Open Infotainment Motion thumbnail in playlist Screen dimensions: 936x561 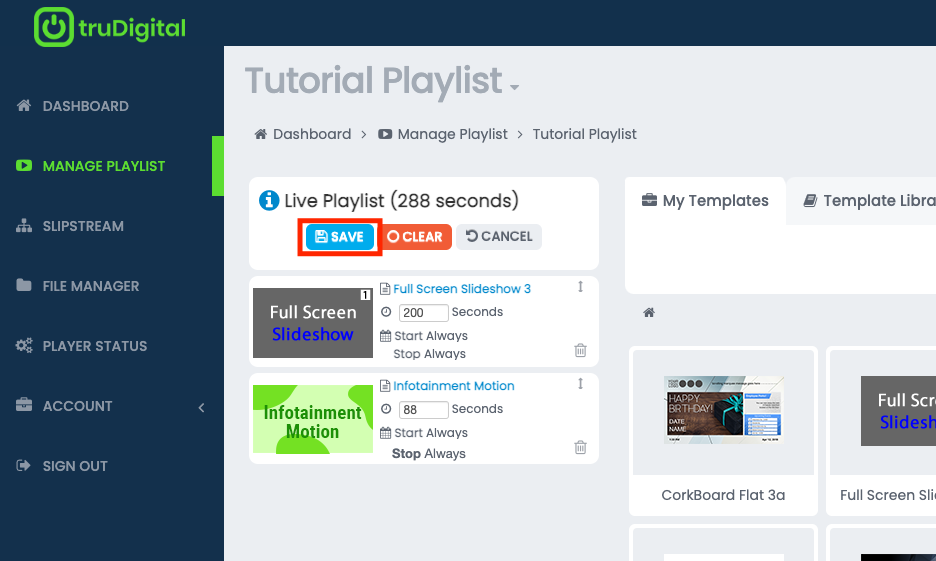(313, 420)
